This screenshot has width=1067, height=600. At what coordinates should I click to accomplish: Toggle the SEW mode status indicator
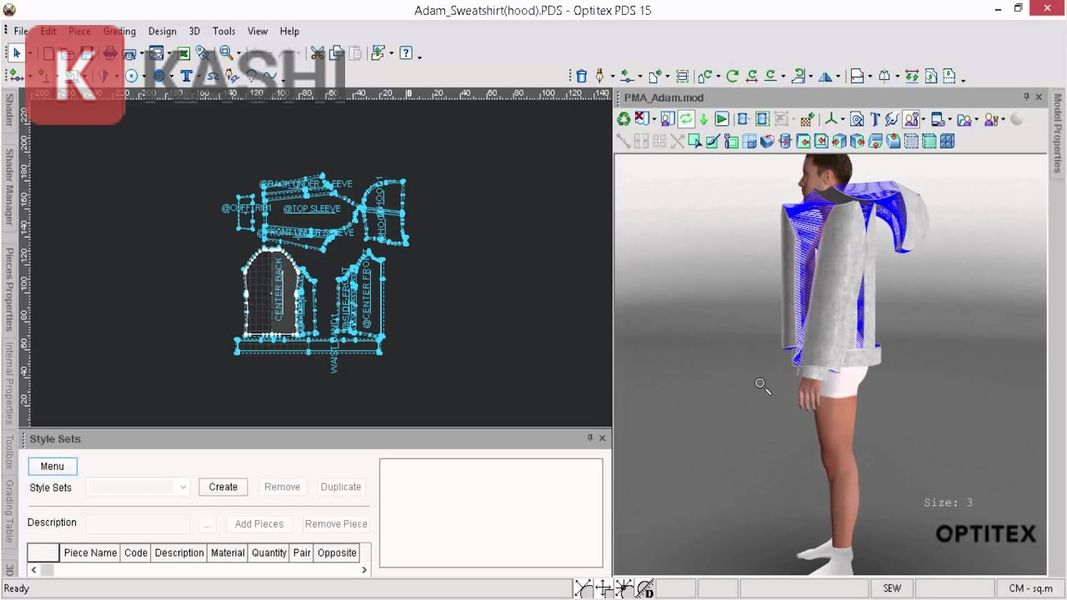(892, 588)
